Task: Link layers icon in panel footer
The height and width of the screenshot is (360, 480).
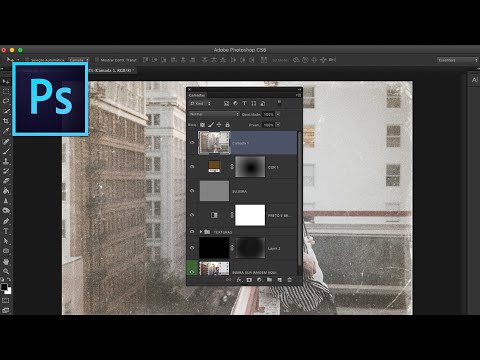Action: 229,280
